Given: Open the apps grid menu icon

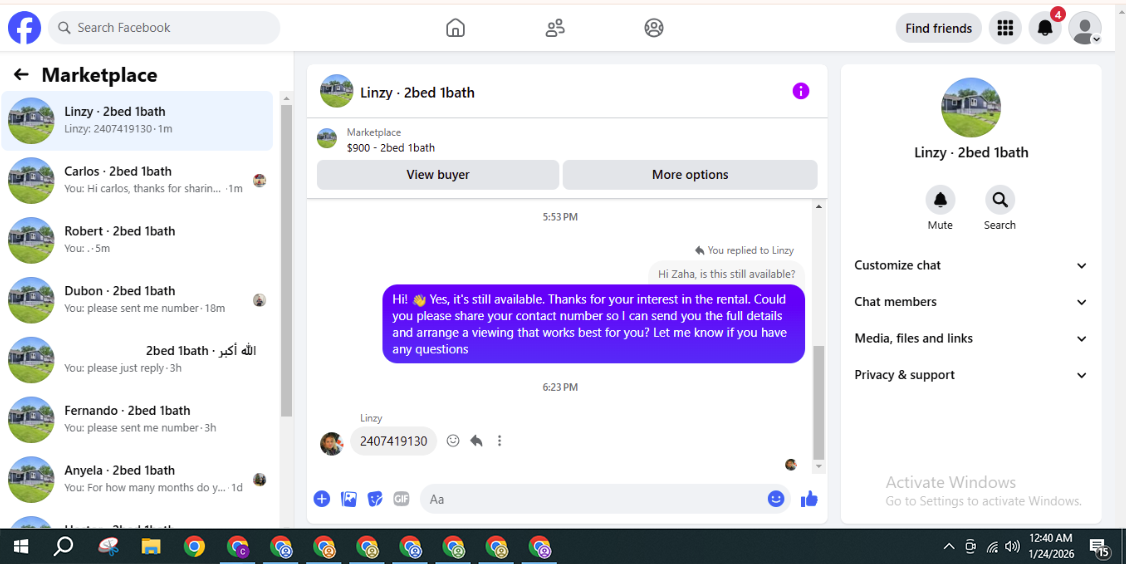Looking at the screenshot, I should (x=1005, y=28).
